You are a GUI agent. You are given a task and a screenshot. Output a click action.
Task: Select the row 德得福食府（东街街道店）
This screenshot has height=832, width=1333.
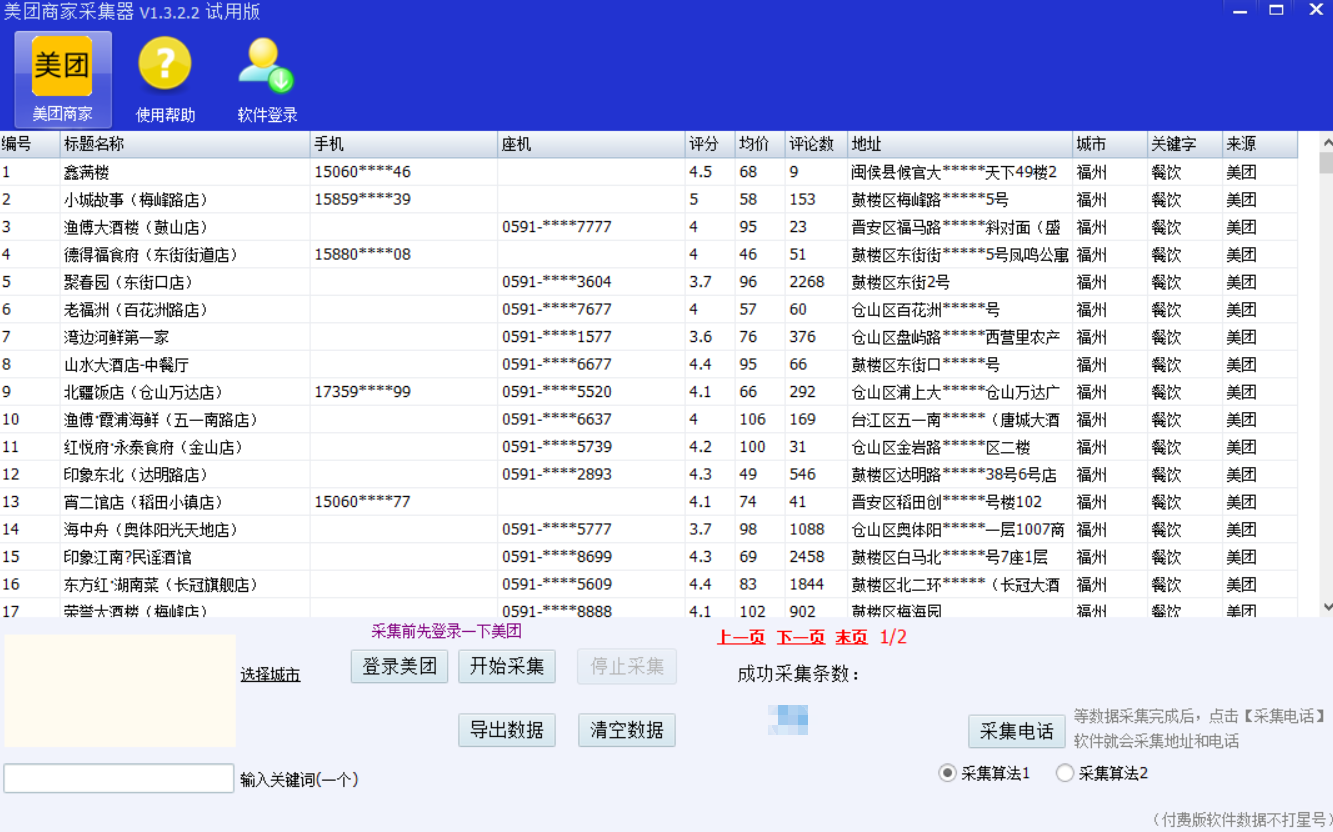(x=649, y=255)
